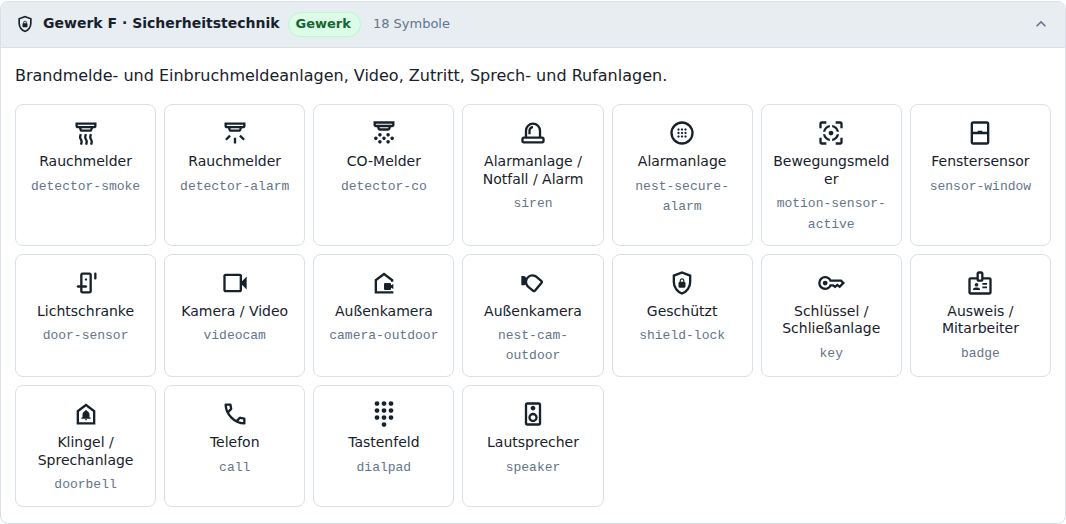Click the 'Fenstersensor' title text

pyautogui.click(x=980, y=161)
